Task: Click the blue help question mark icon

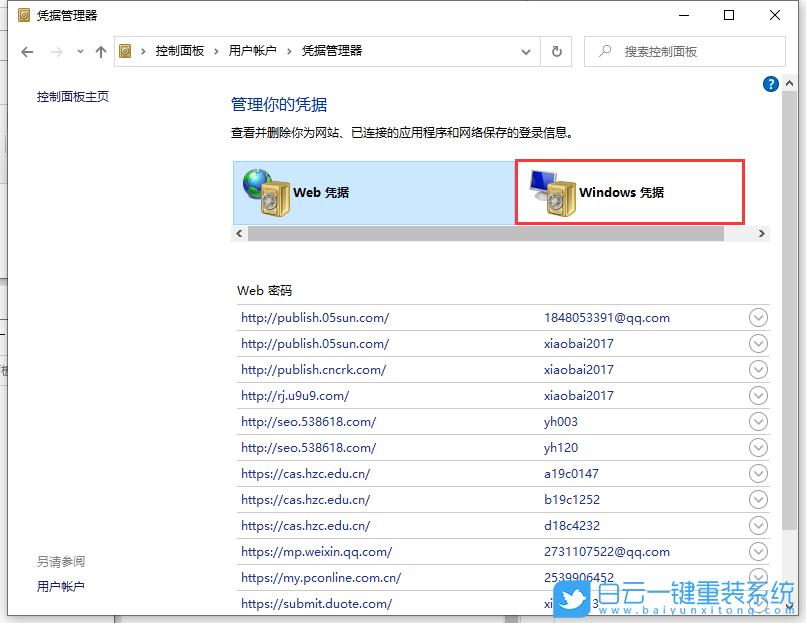Action: click(770, 84)
